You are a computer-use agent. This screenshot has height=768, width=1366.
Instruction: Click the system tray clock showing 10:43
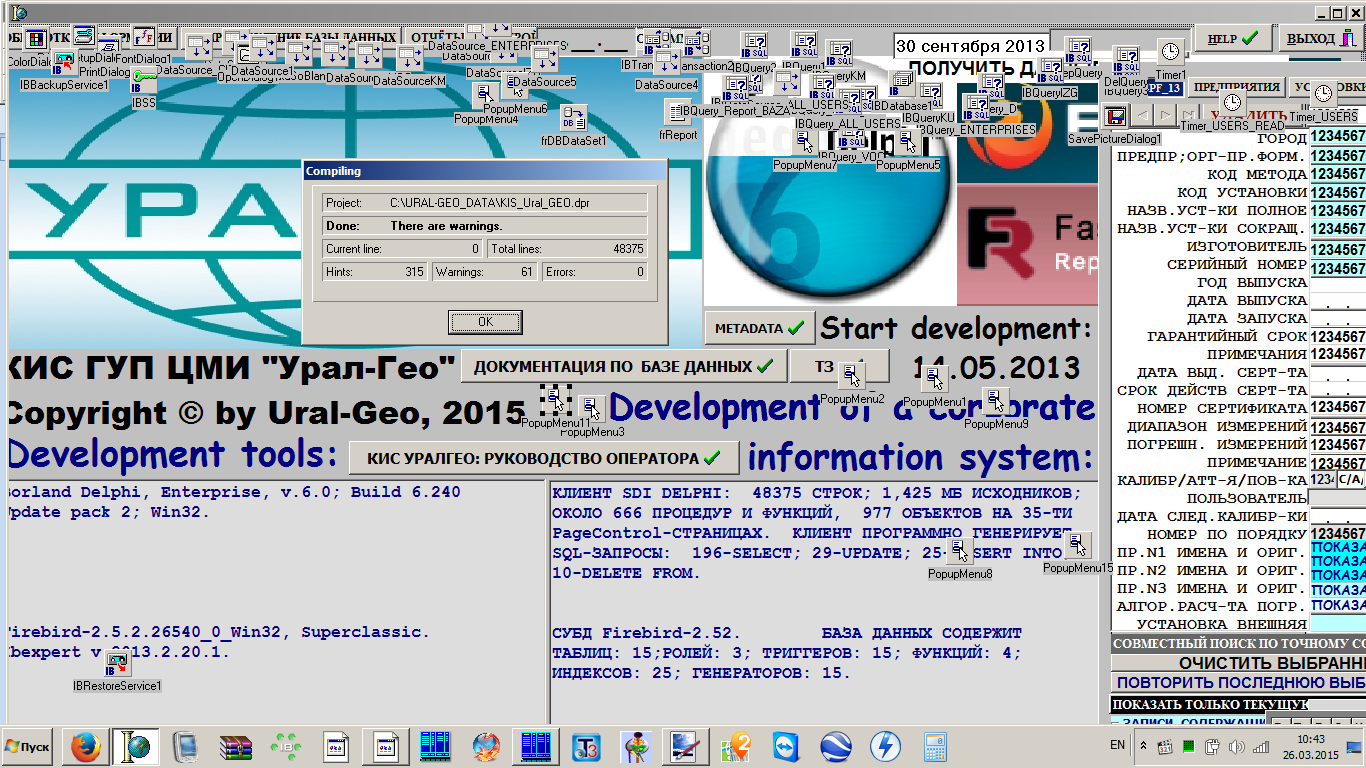pyautogui.click(x=1310, y=746)
